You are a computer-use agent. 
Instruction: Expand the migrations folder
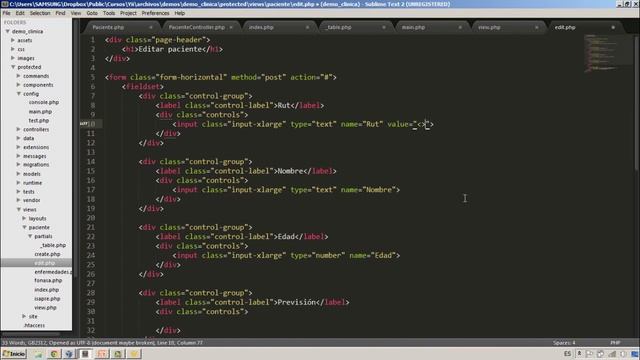point(18,164)
